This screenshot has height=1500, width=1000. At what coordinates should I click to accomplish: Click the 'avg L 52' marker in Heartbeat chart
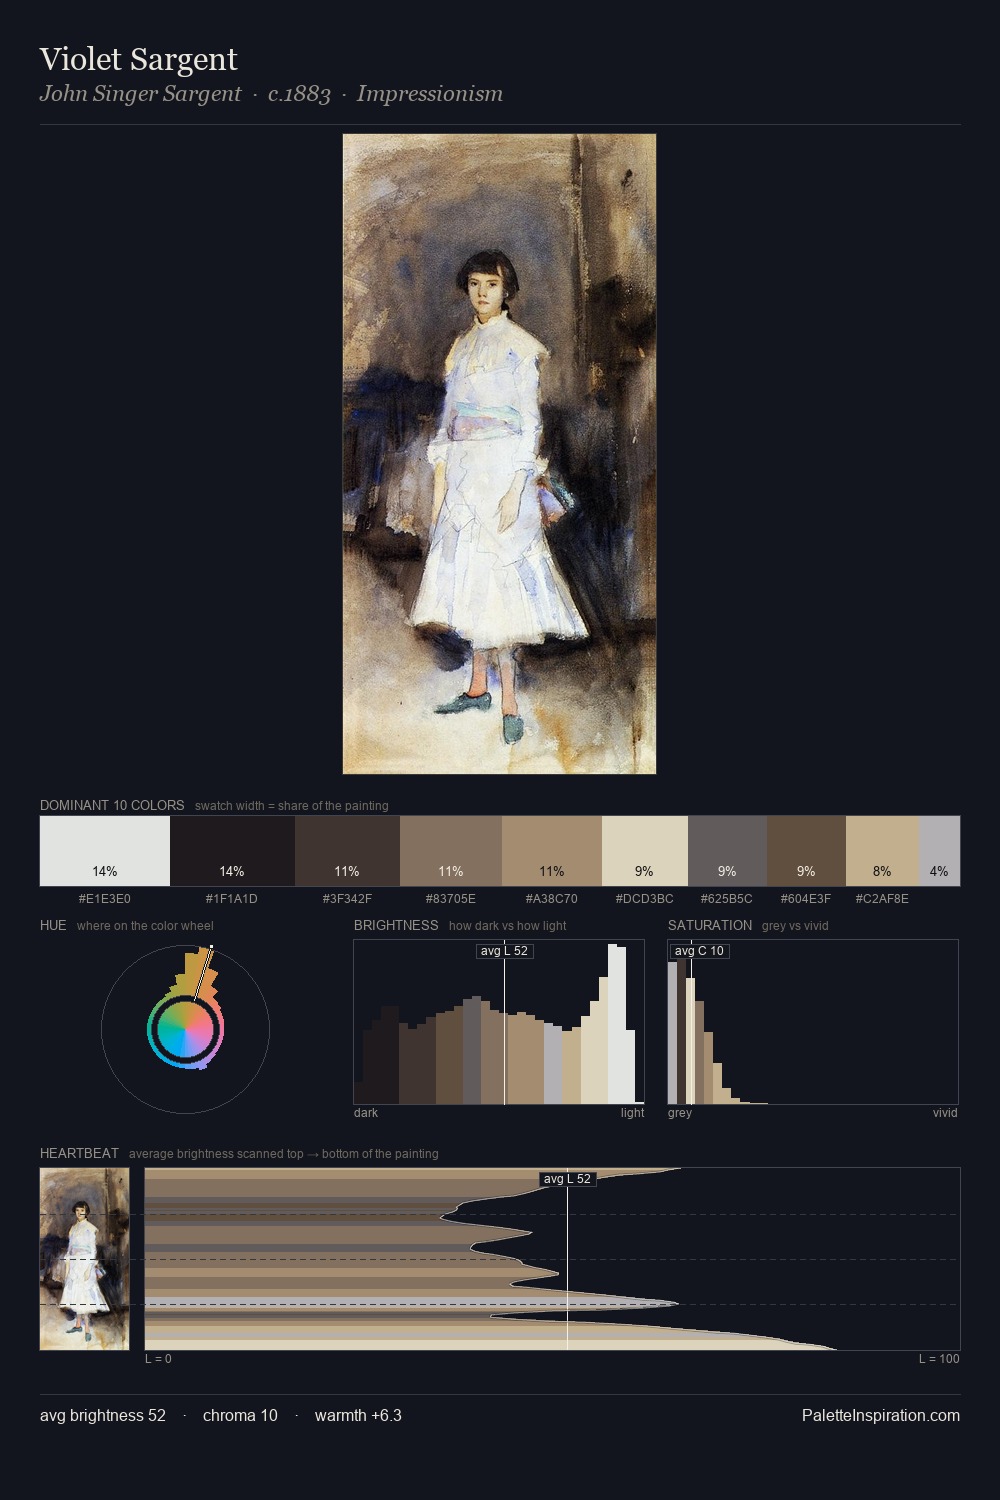567,1179
